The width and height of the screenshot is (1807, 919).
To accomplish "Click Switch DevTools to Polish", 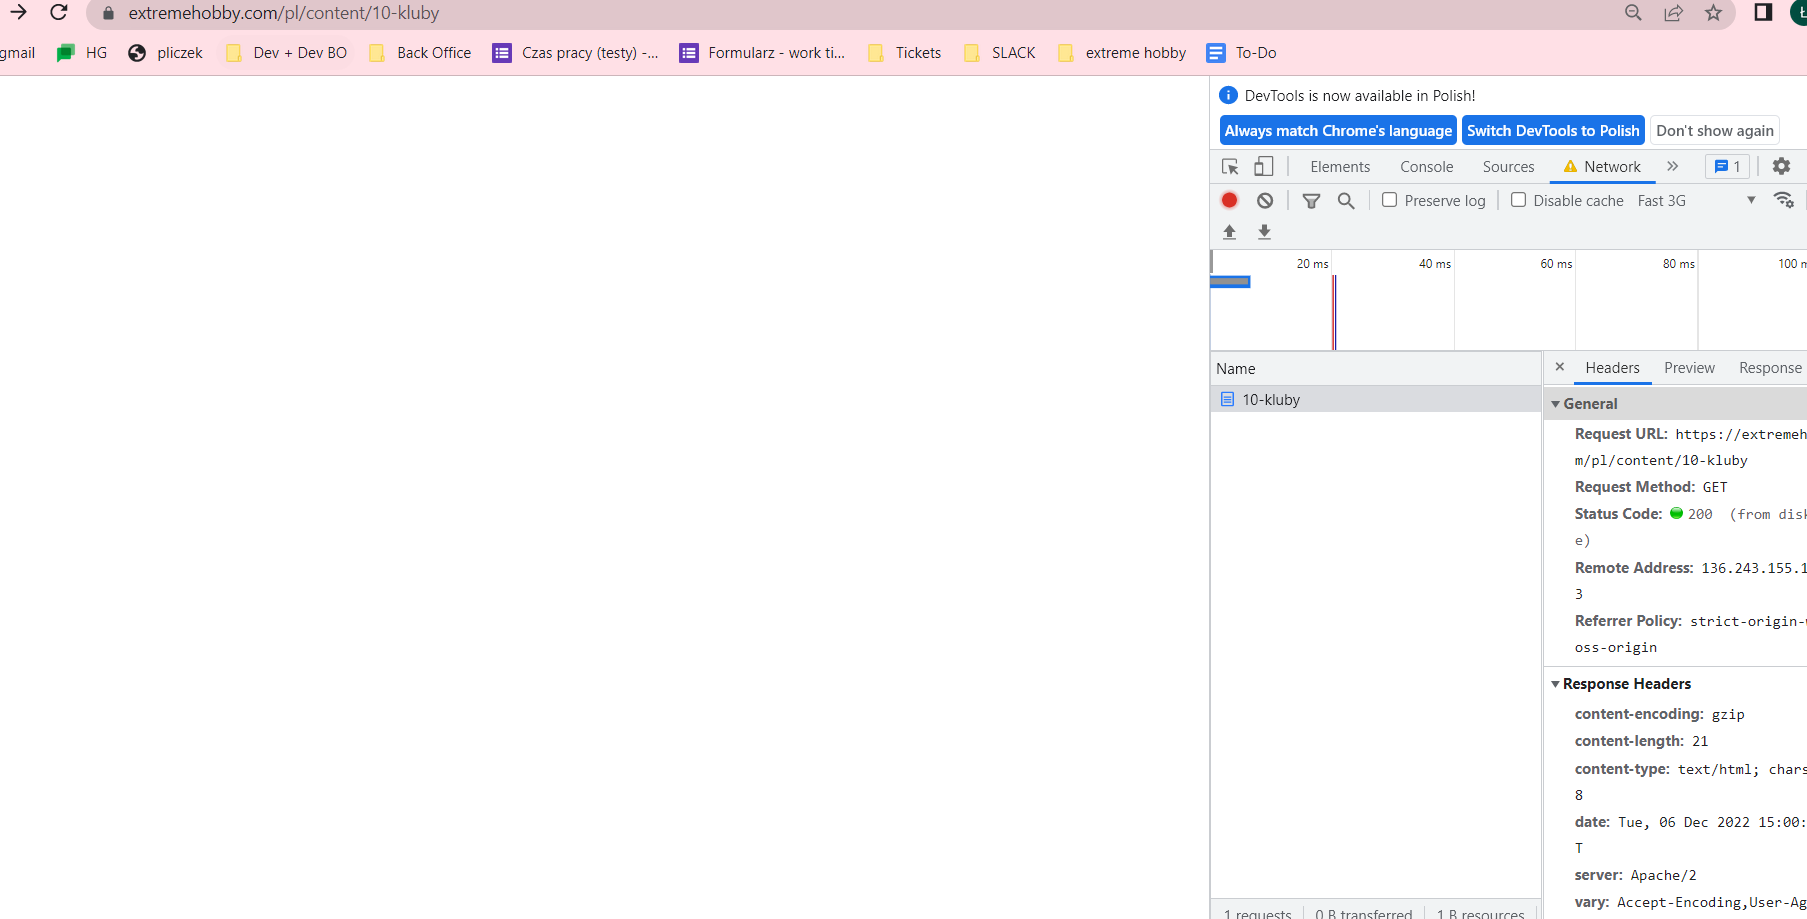I will coord(1553,131).
